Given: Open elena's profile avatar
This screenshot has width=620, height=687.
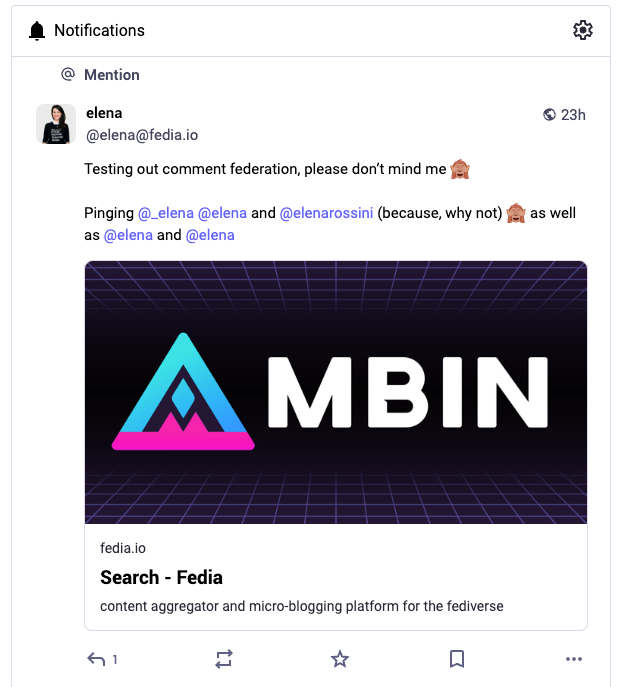Looking at the screenshot, I should click(x=56, y=124).
